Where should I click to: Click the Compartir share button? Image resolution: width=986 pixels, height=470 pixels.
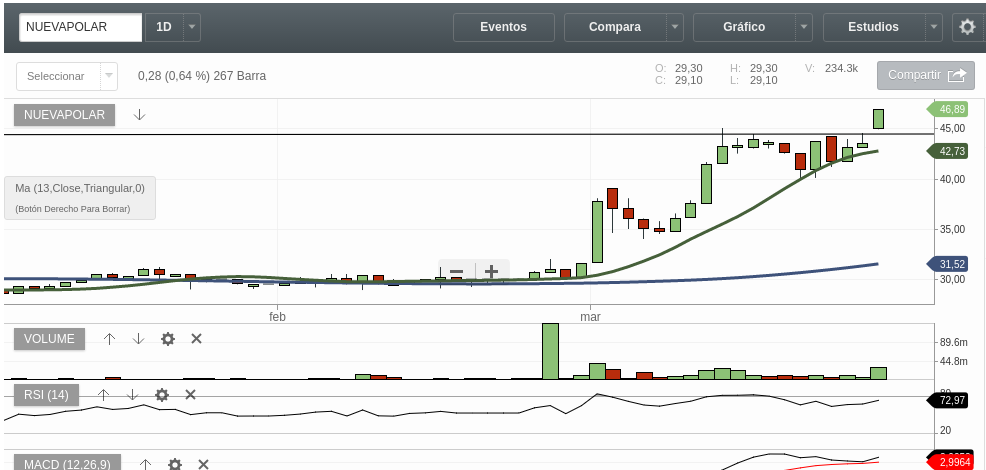925,75
